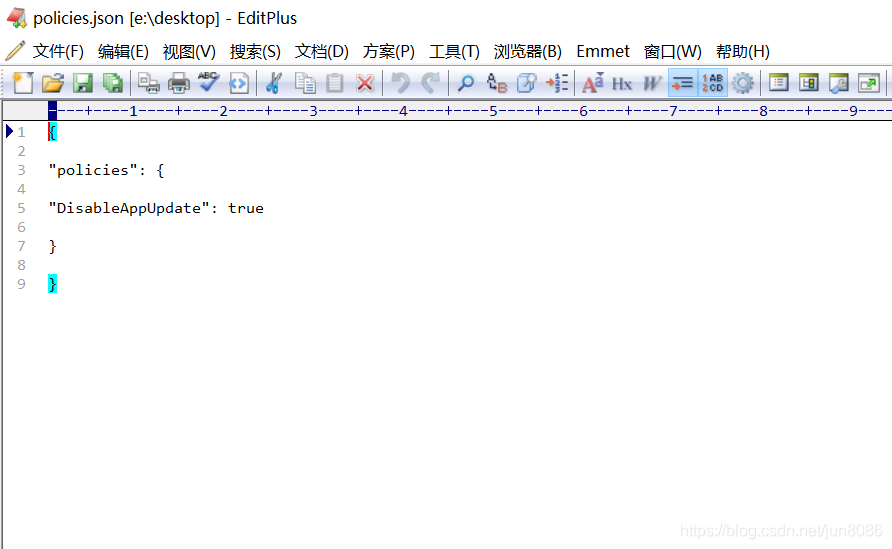
Task: Open font settings with Aa icon
Action: point(592,83)
